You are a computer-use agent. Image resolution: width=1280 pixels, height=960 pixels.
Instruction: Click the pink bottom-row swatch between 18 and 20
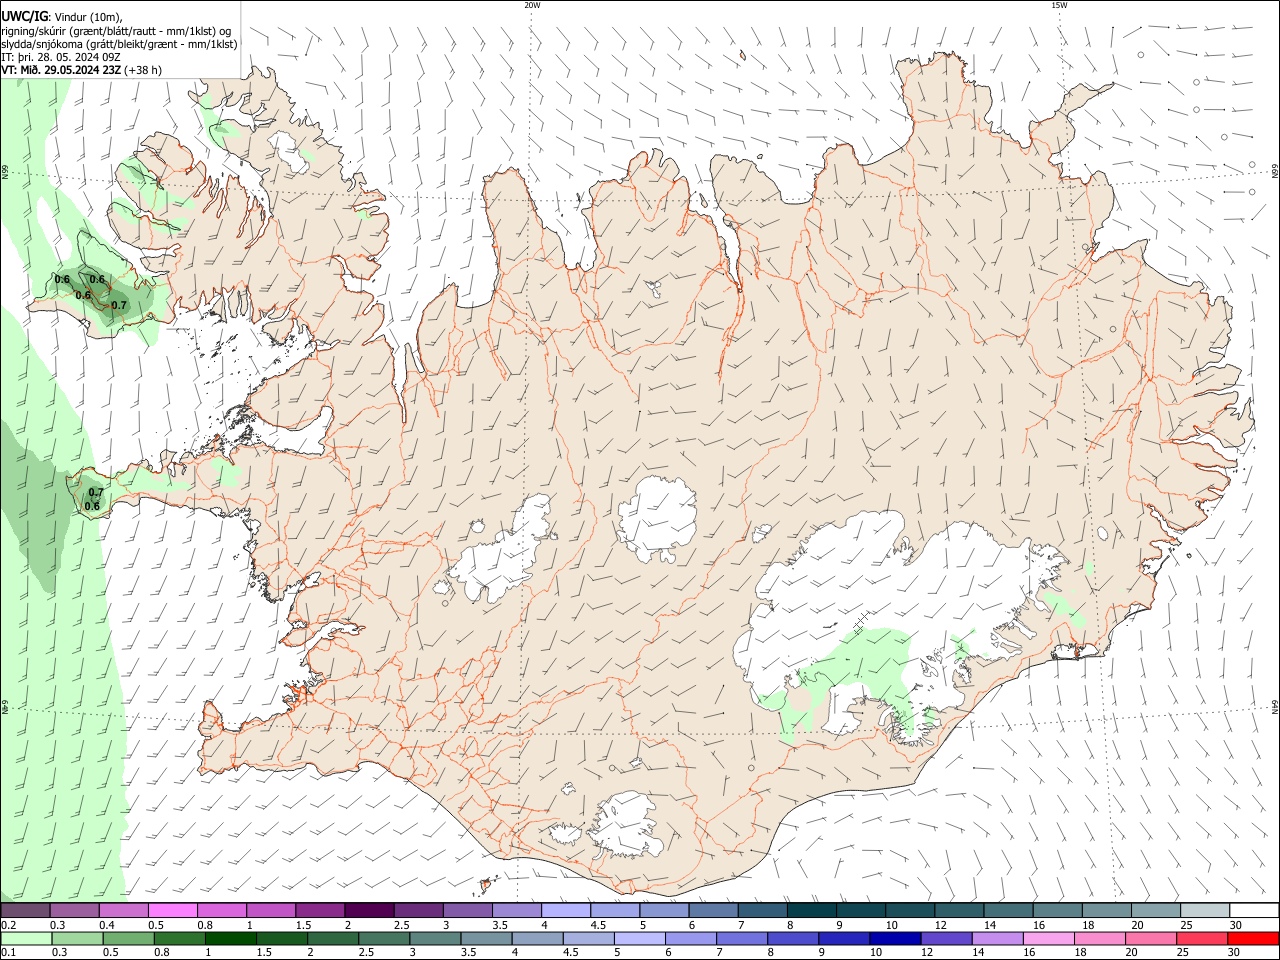[1101, 939]
